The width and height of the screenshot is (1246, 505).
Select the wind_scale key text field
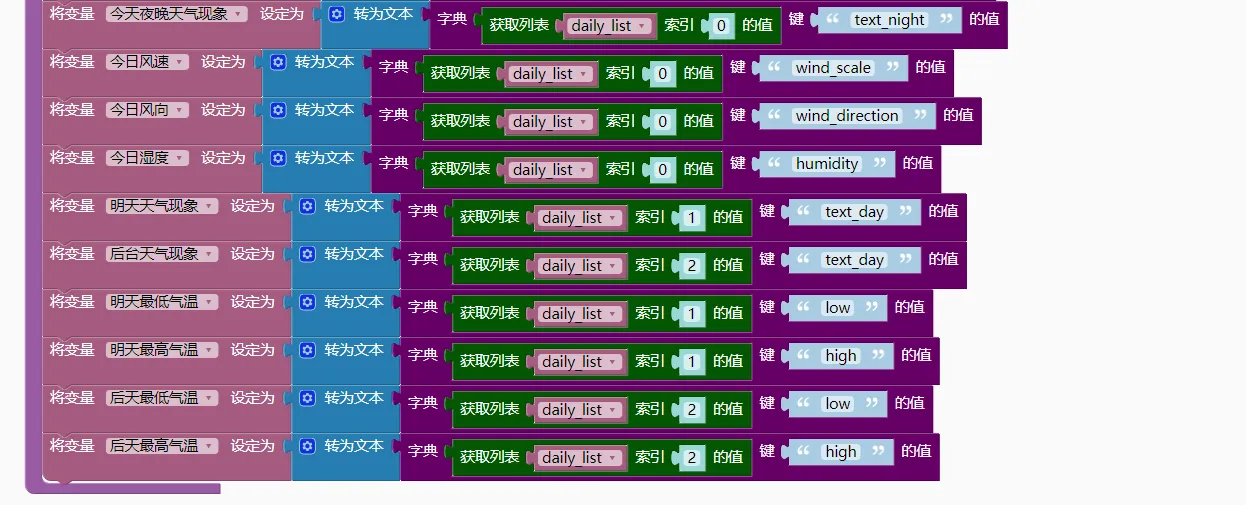click(x=832, y=68)
